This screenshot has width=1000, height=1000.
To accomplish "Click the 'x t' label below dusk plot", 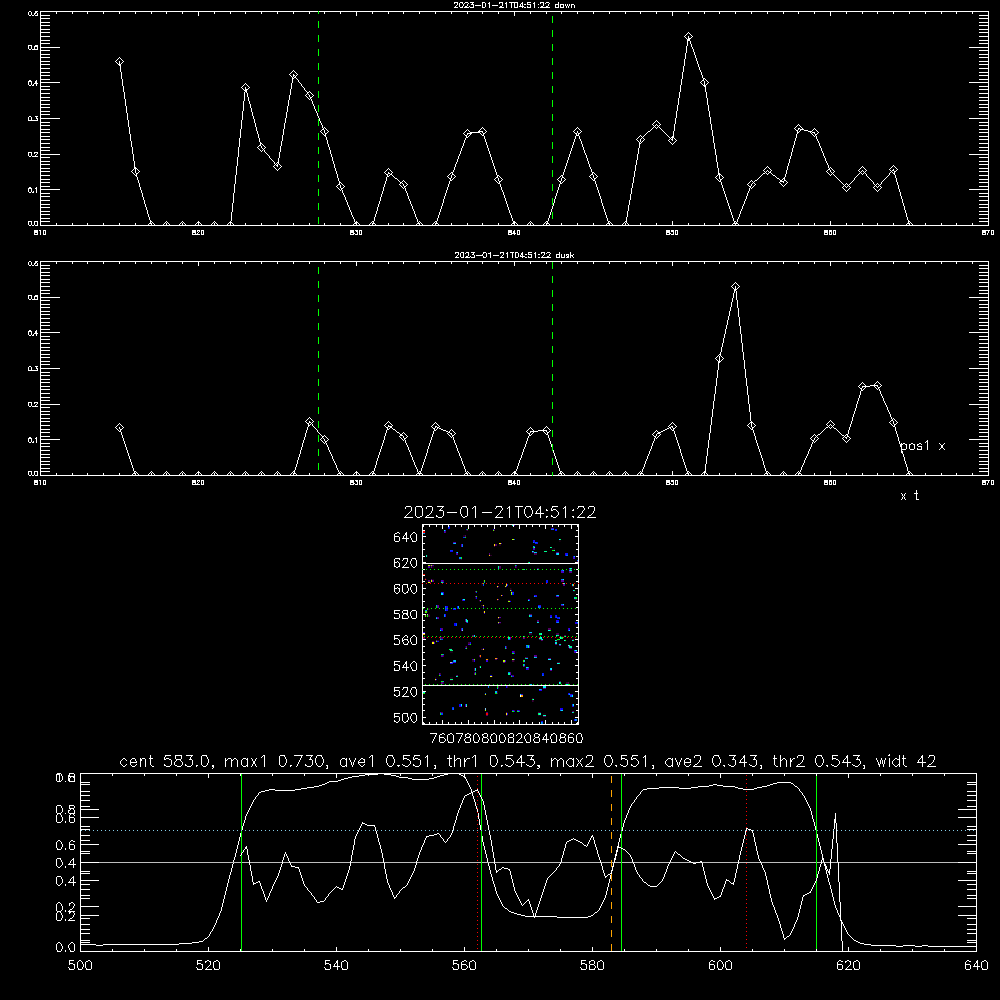I will pos(910,496).
